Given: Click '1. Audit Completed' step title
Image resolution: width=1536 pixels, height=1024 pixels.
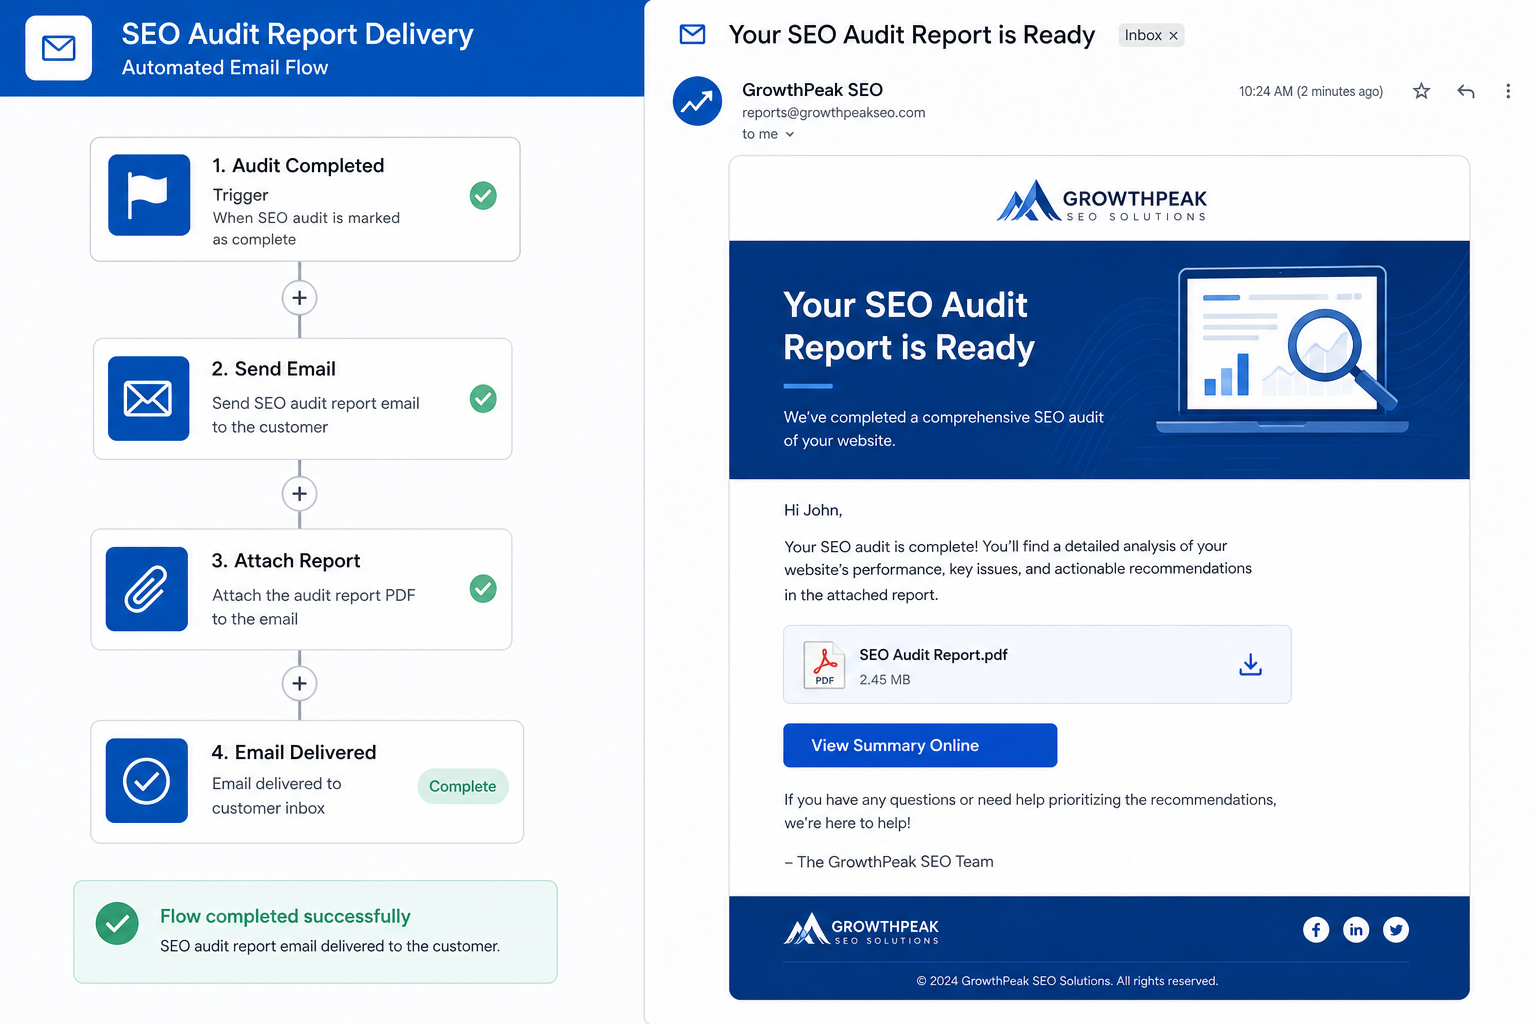Looking at the screenshot, I should 298,166.
